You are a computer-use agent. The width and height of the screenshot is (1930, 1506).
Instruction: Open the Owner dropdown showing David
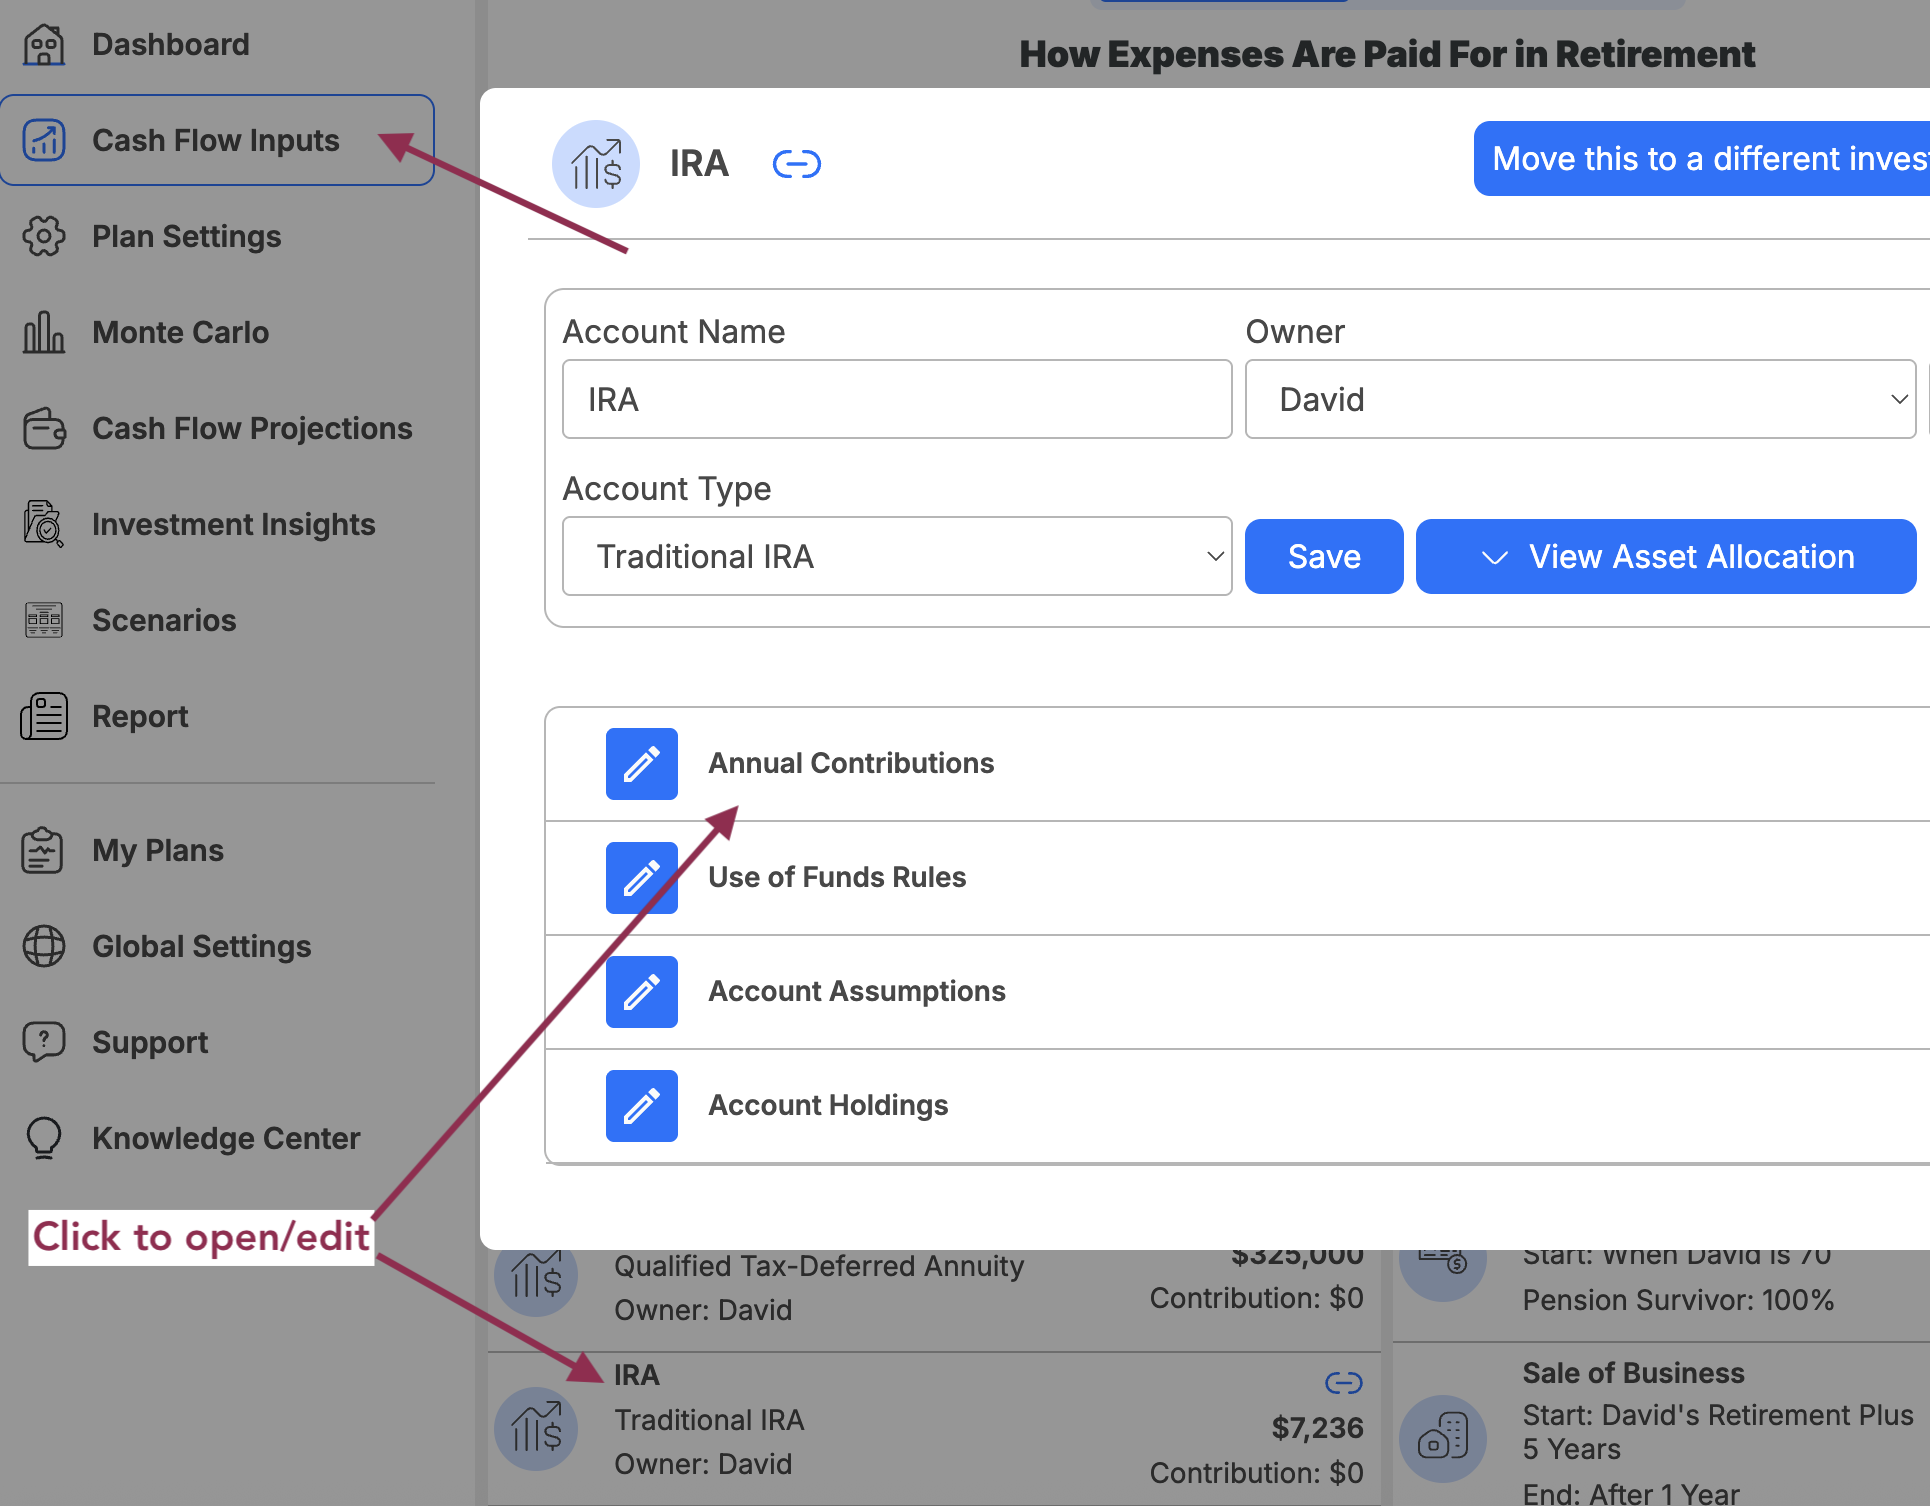(1579, 399)
